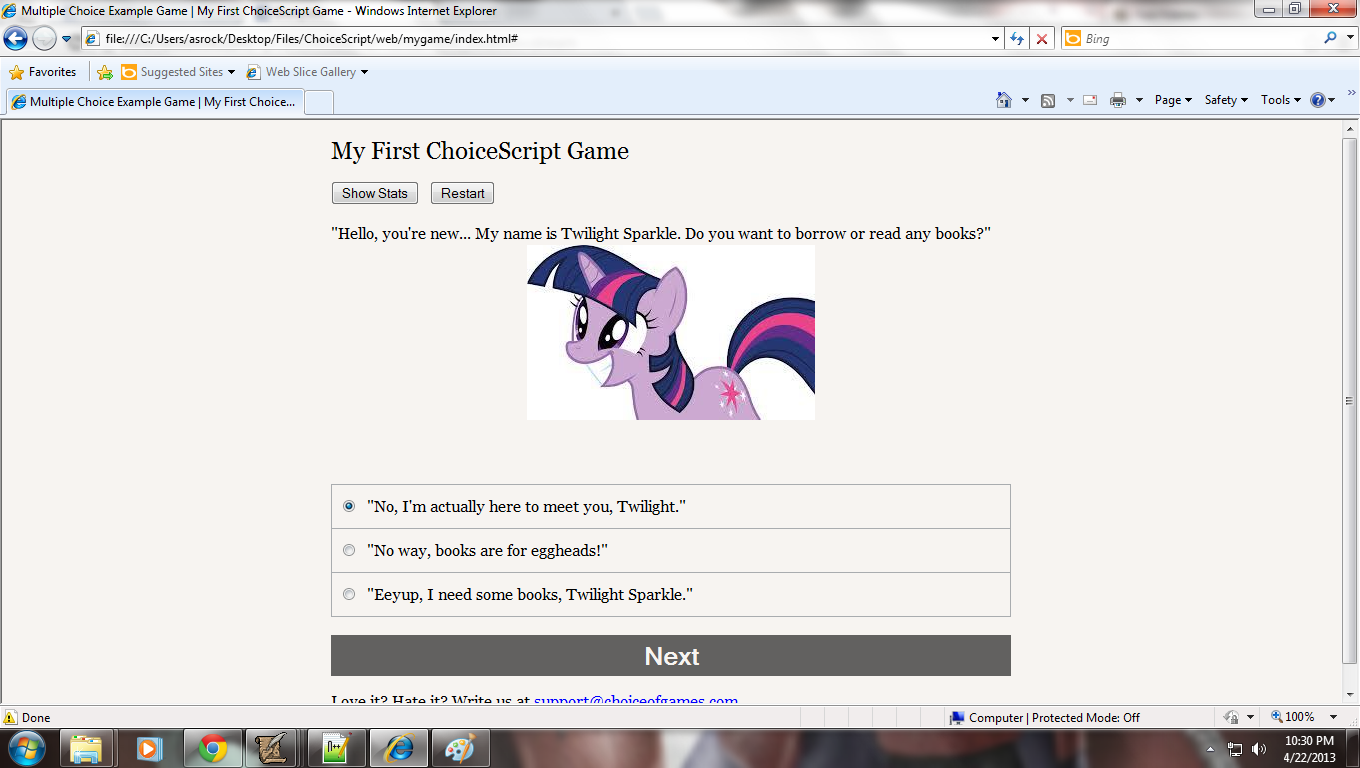This screenshot has width=1360, height=768.
Task: Click the Restart button
Action: (x=462, y=193)
